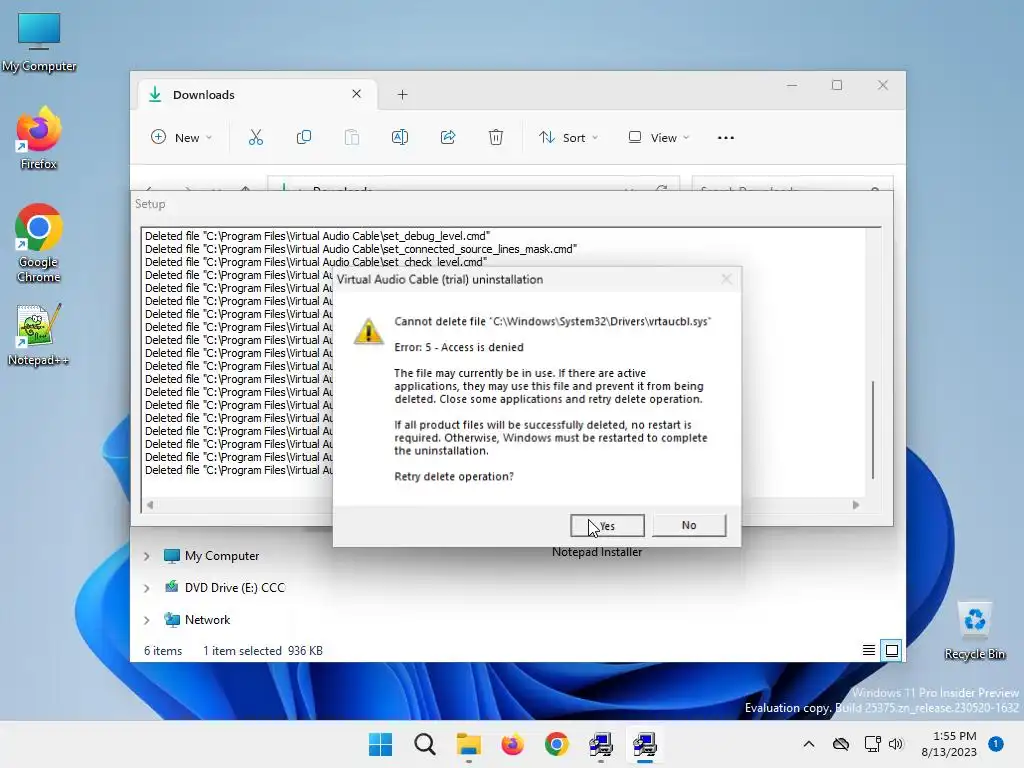Click the cloud sync tray icon
1024x768 pixels.
(840, 744)
